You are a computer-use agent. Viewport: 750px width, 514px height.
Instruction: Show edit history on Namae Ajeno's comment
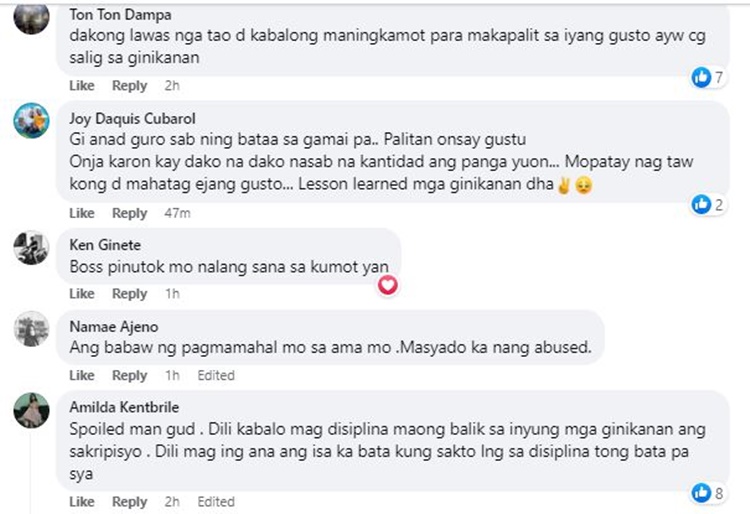click(216, 376)
